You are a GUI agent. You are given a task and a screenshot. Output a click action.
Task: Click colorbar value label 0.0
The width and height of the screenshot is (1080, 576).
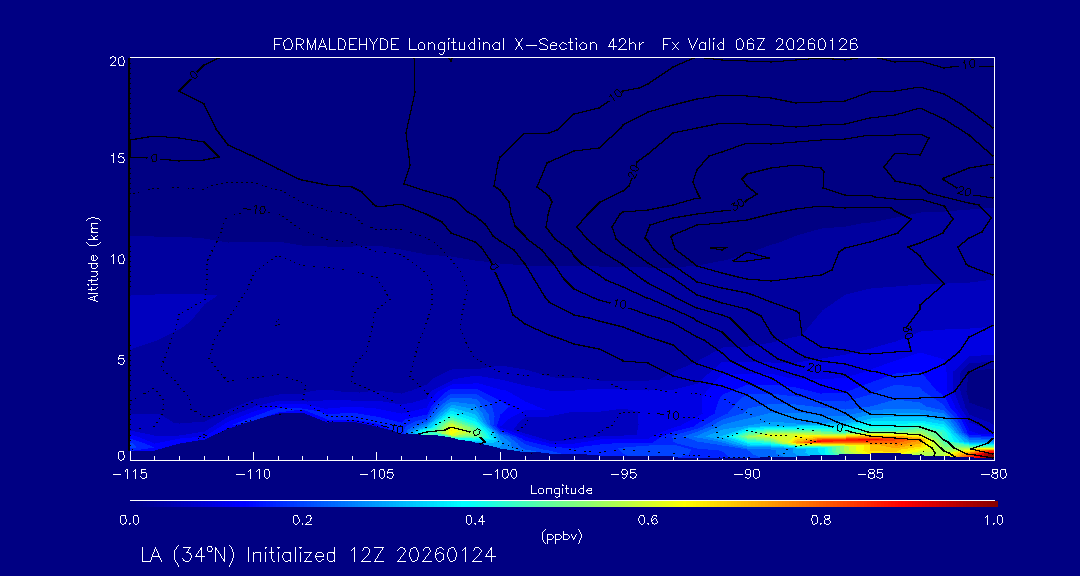tap(129, 521)
